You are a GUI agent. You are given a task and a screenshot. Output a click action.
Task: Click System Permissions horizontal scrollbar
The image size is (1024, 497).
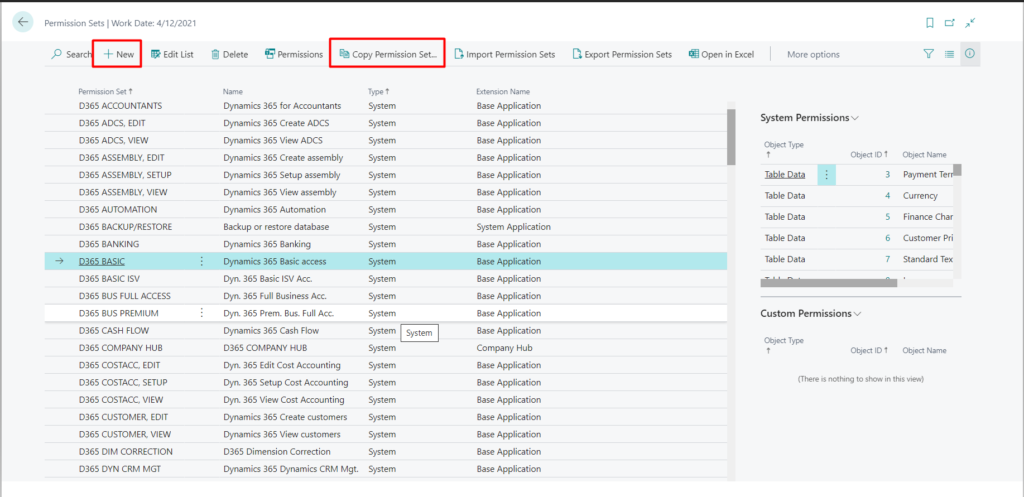tap(829, 283)
